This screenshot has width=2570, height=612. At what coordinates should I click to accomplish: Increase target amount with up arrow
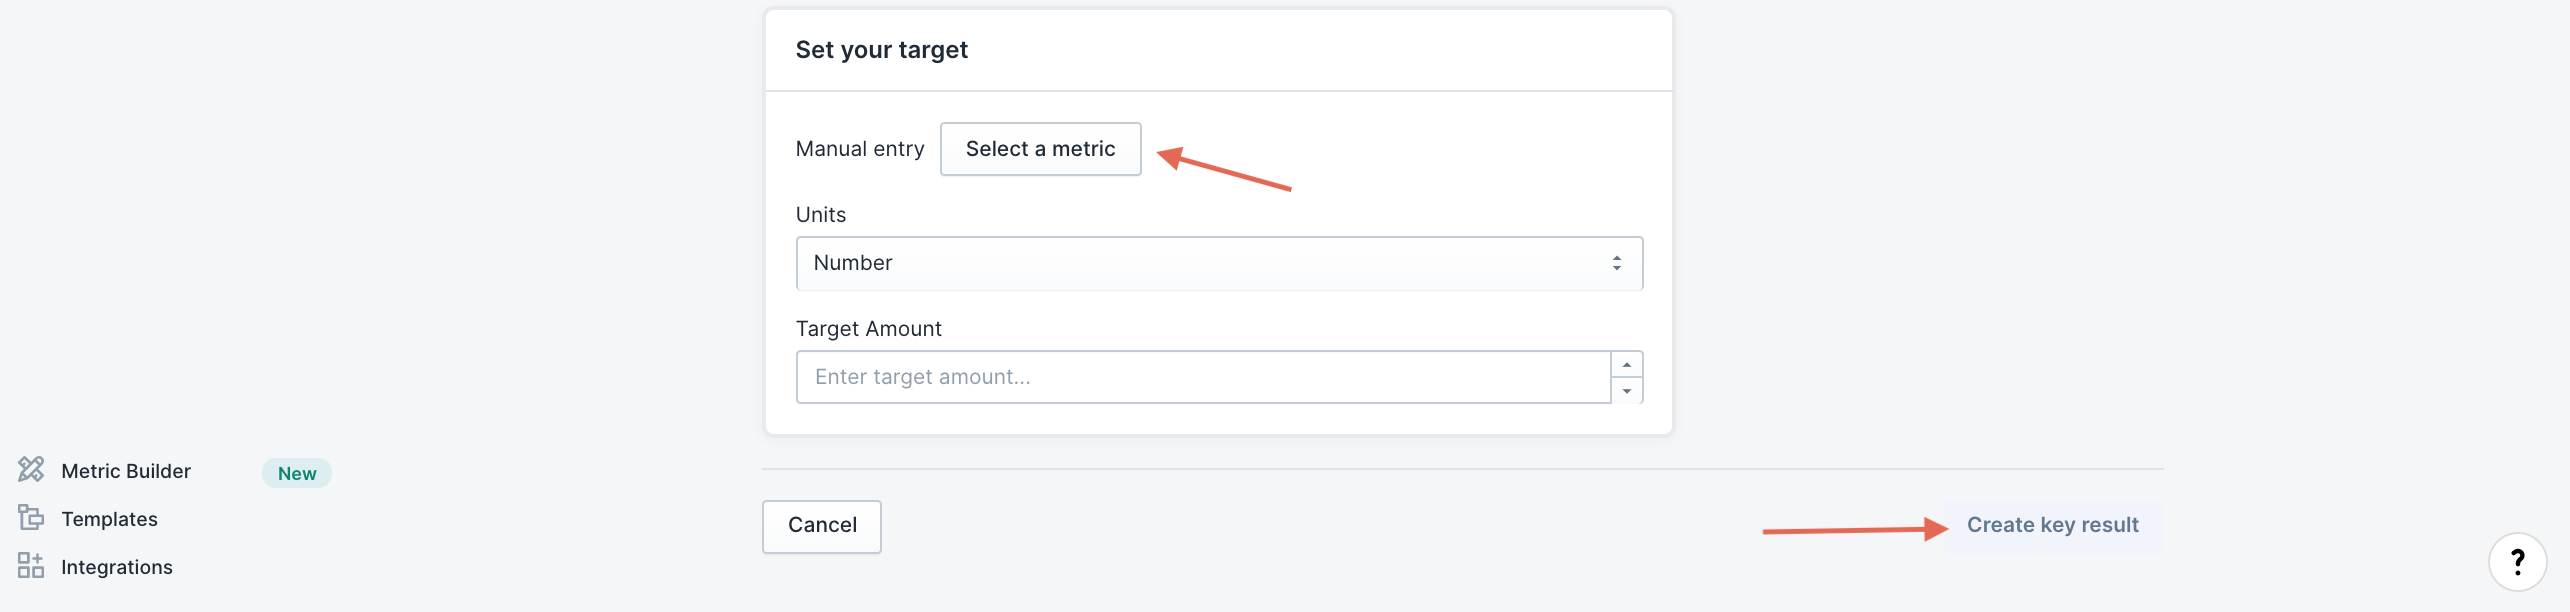point(1627,364)
